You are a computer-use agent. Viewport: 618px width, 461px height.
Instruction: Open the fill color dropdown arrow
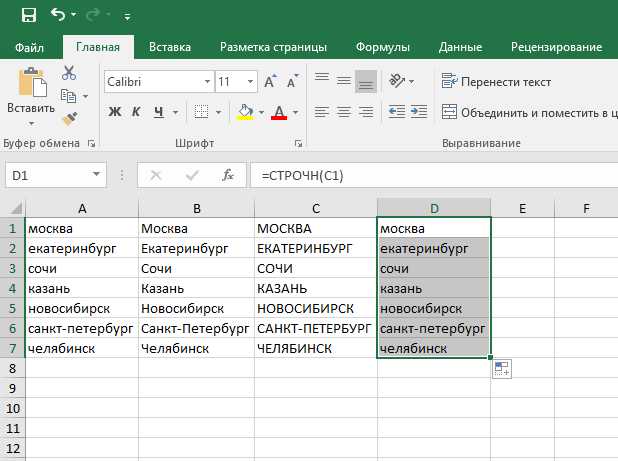point(261,113)
